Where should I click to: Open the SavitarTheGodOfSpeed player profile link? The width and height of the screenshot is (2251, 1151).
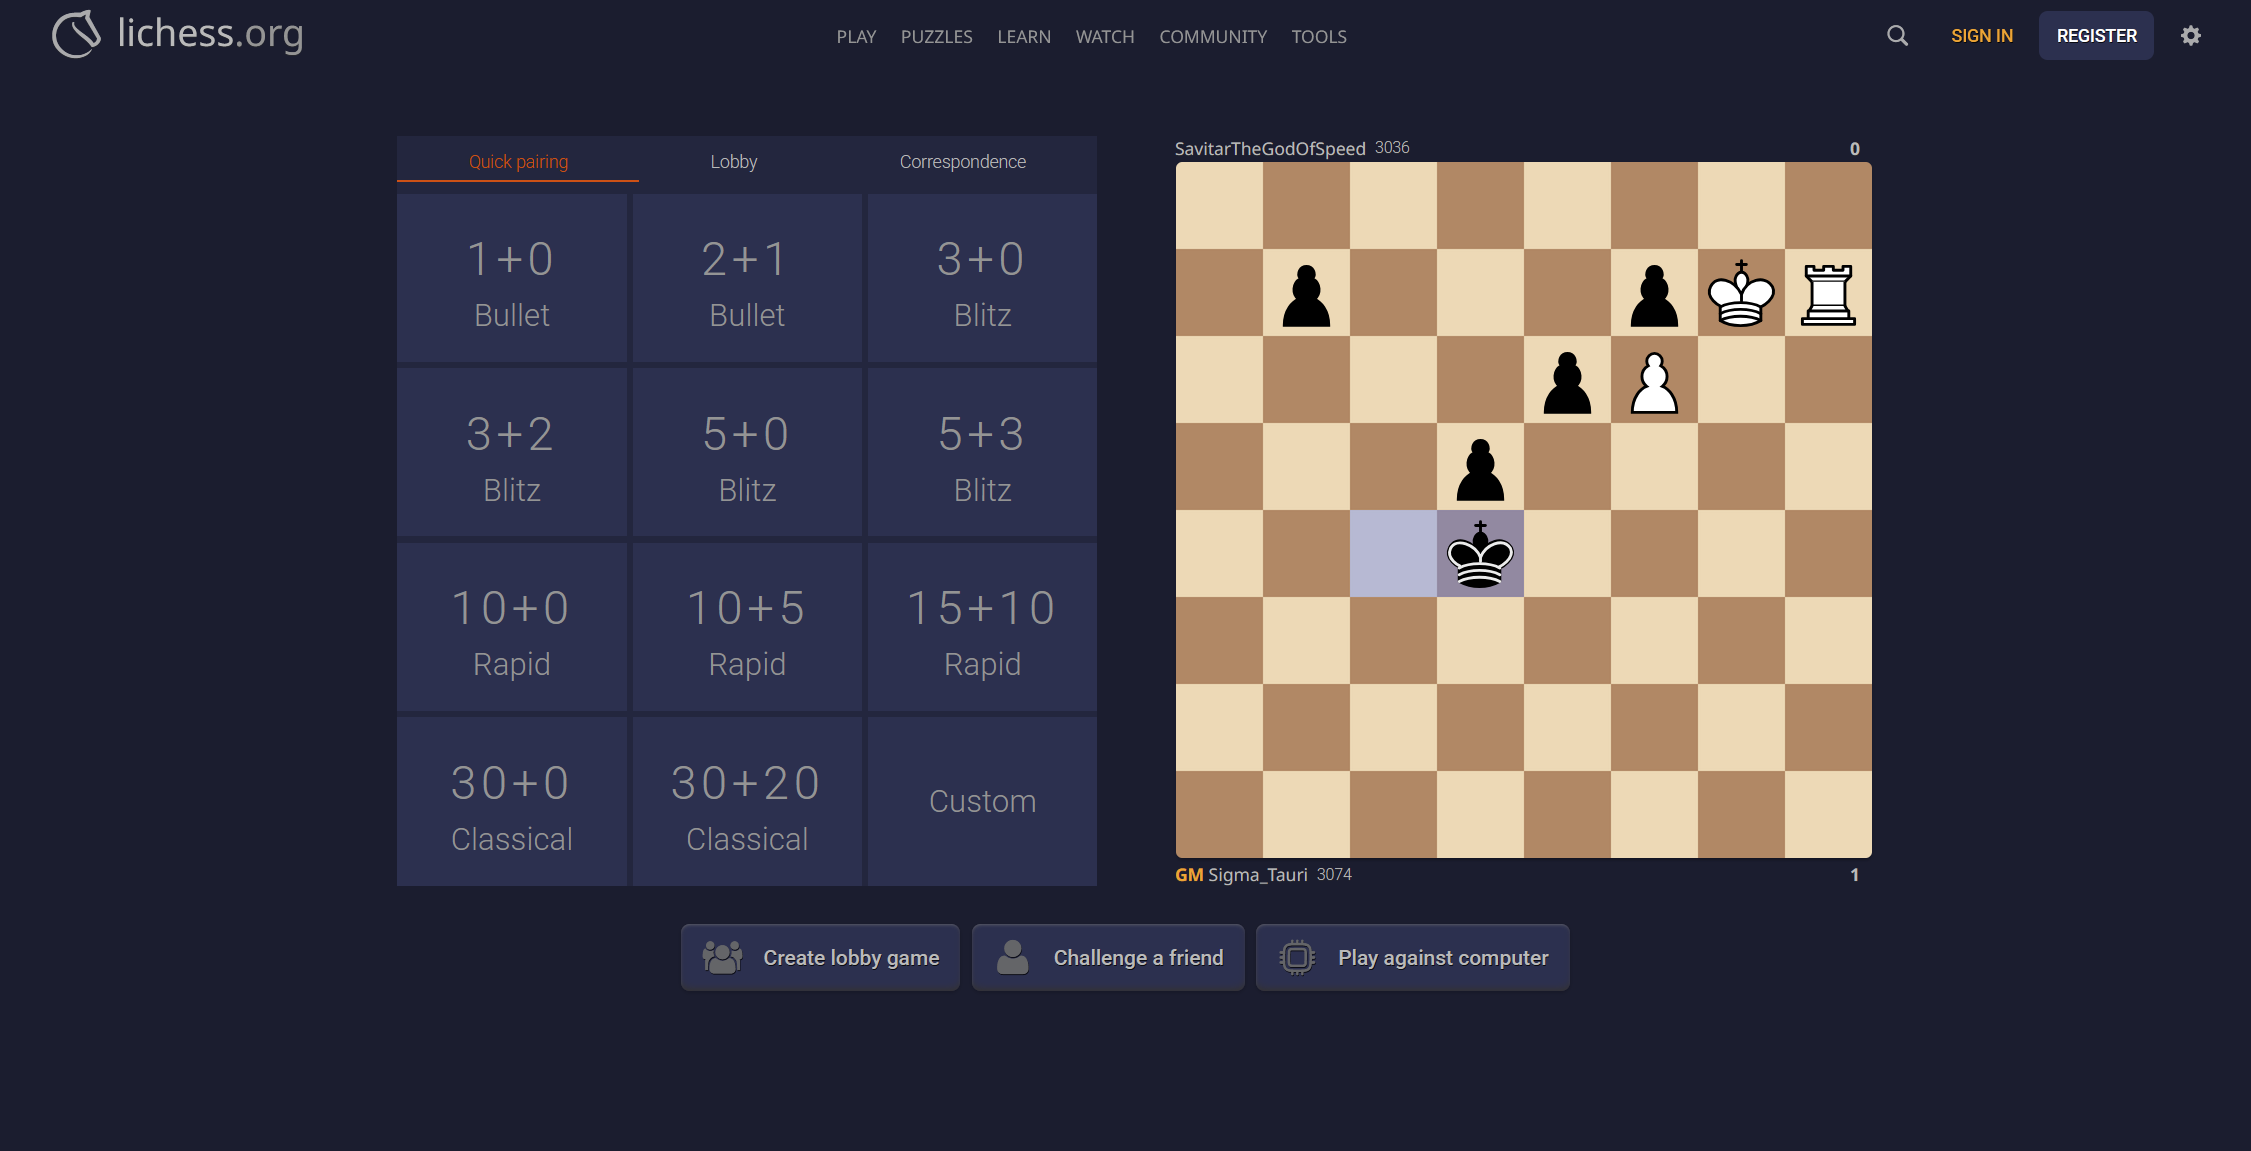pyautogui.click(x=1269, y=148)
